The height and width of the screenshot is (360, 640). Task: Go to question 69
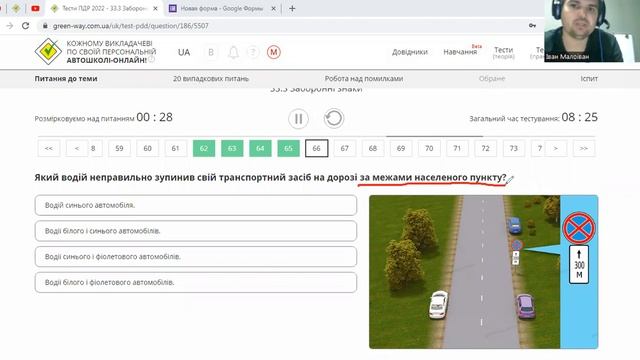401,148
